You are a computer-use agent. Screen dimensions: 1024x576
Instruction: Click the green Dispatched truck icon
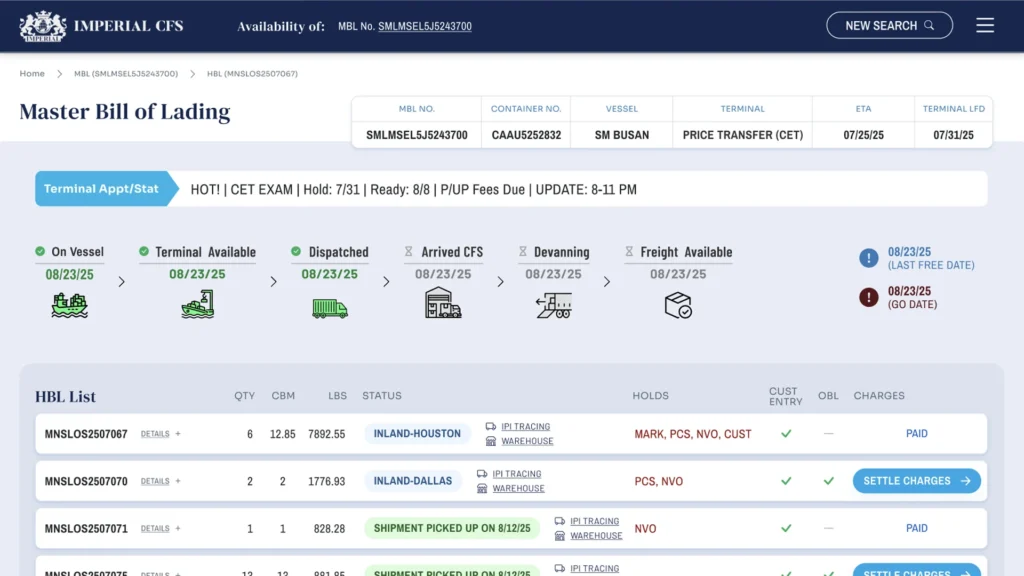tap(330, 308)
